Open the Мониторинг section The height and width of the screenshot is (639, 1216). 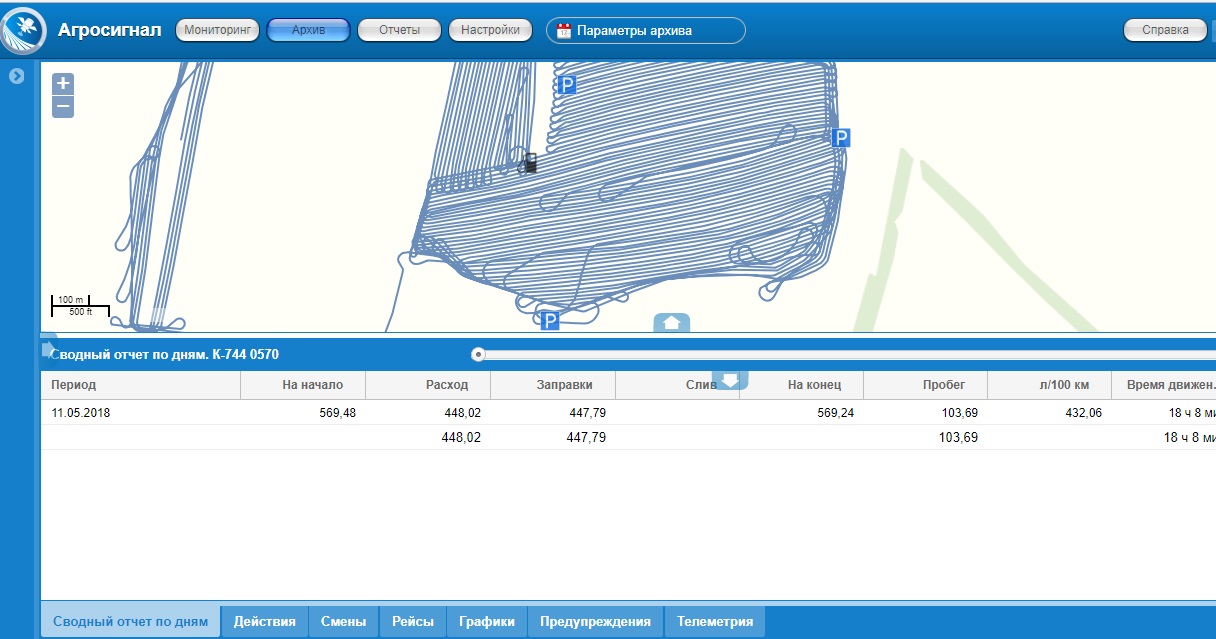point(217,31)
